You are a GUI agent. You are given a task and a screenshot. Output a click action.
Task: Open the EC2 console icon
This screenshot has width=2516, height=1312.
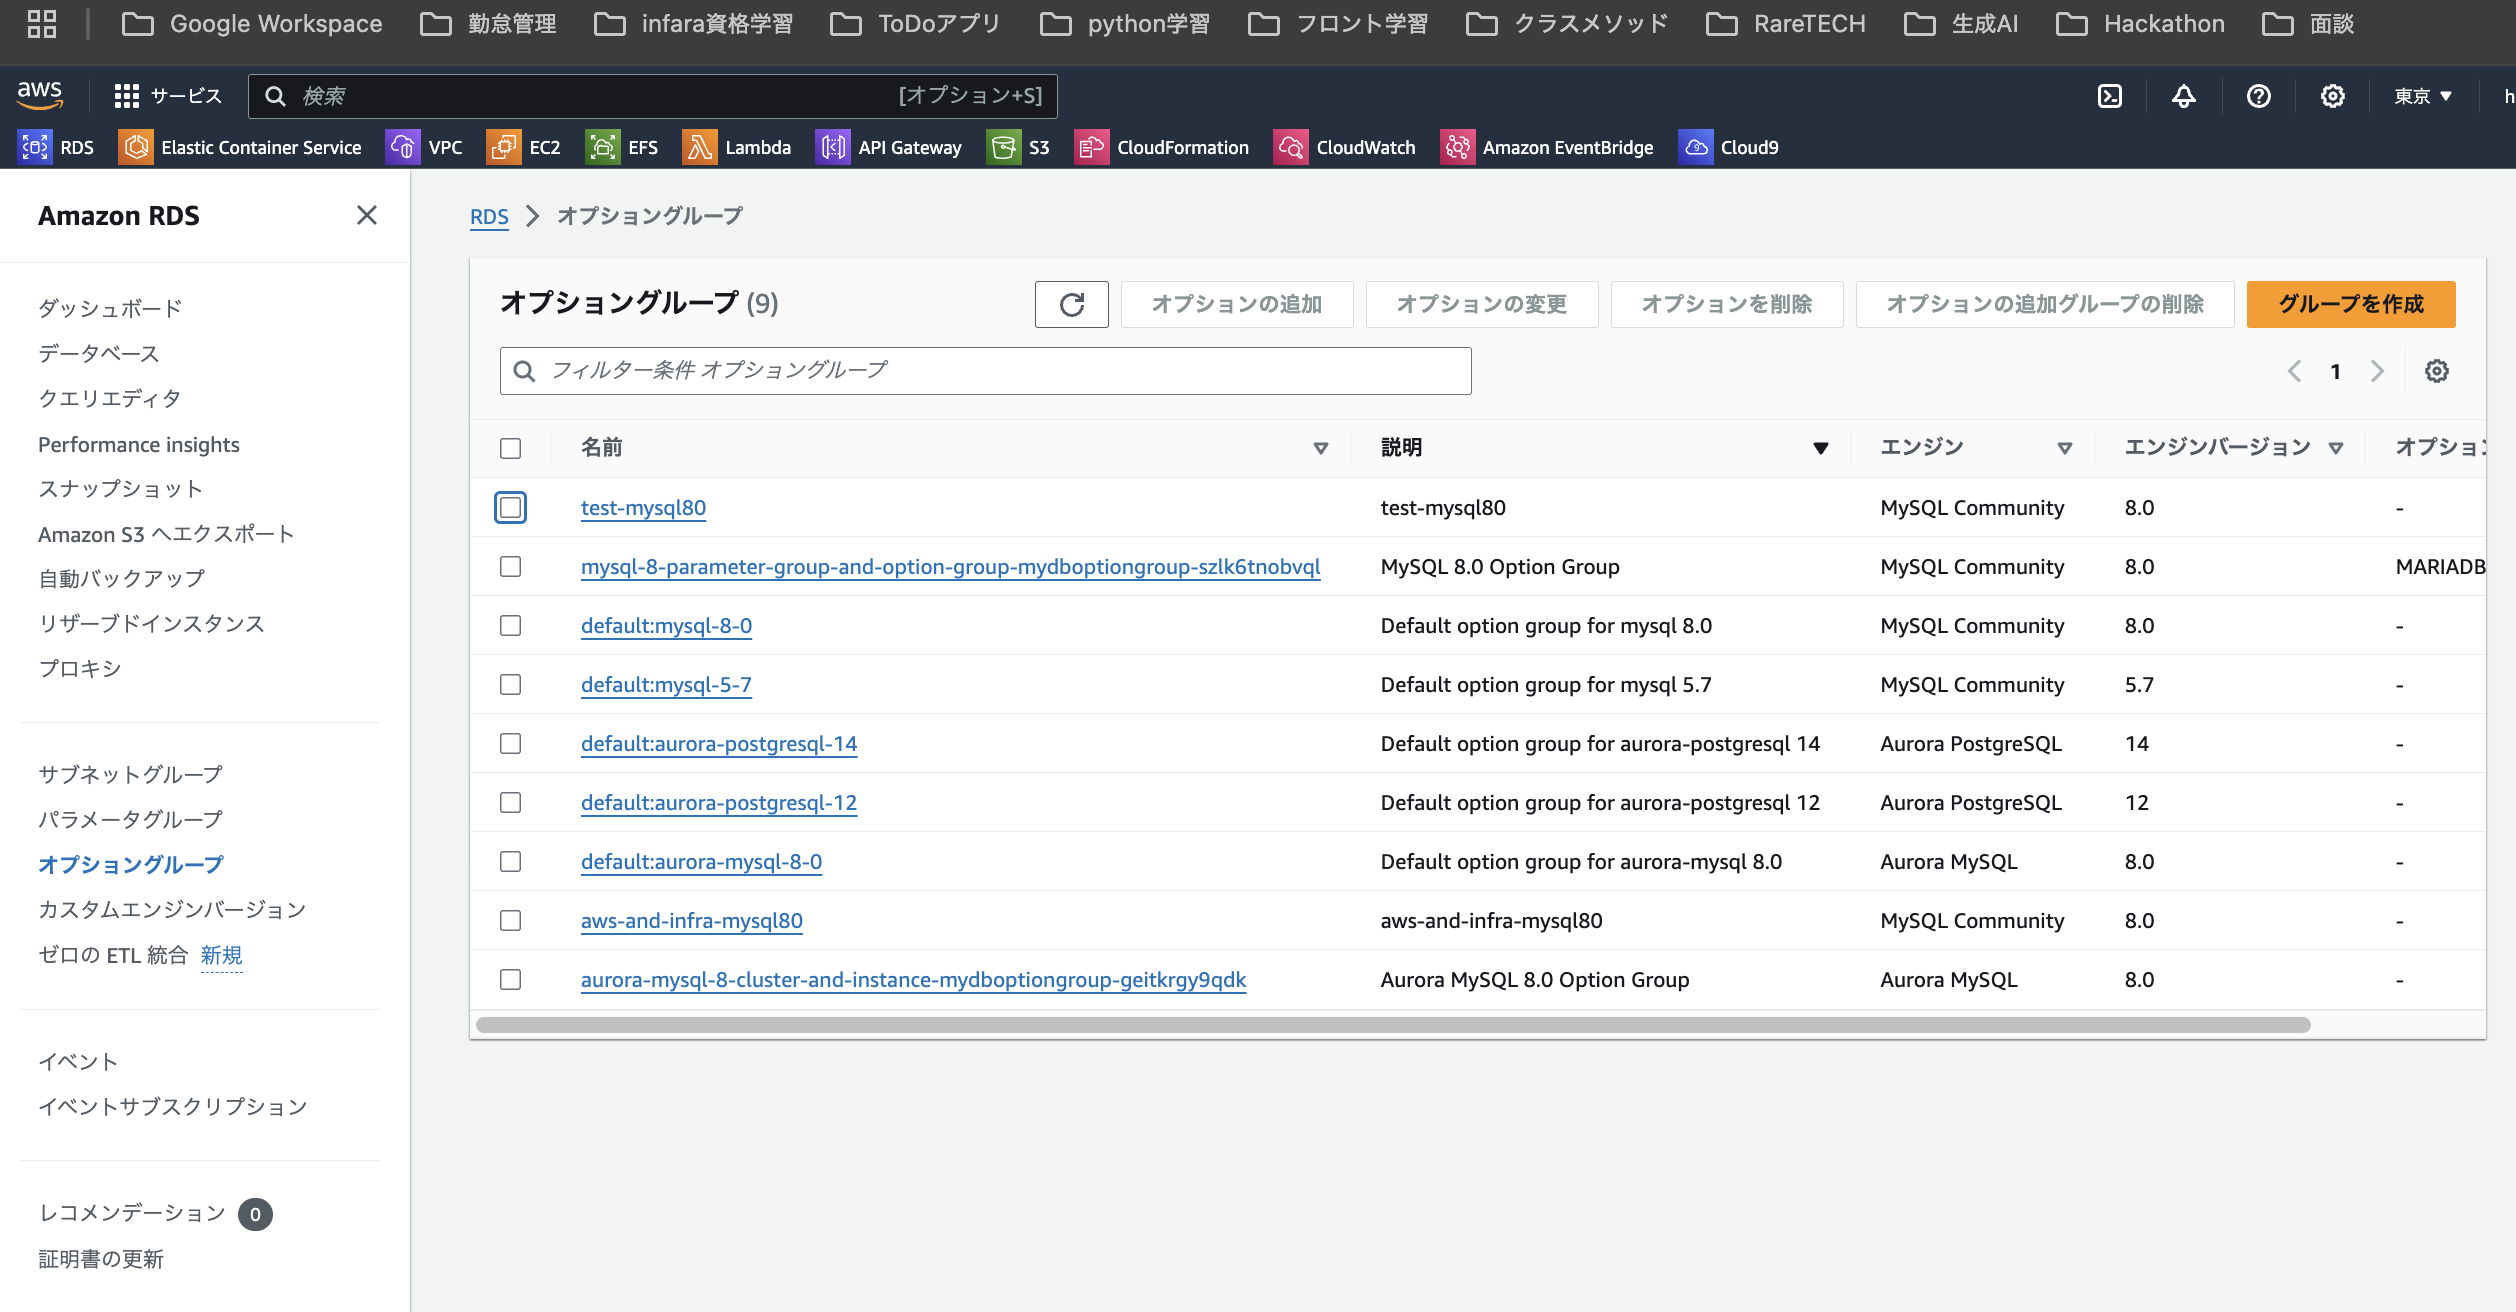coord(504,147)
